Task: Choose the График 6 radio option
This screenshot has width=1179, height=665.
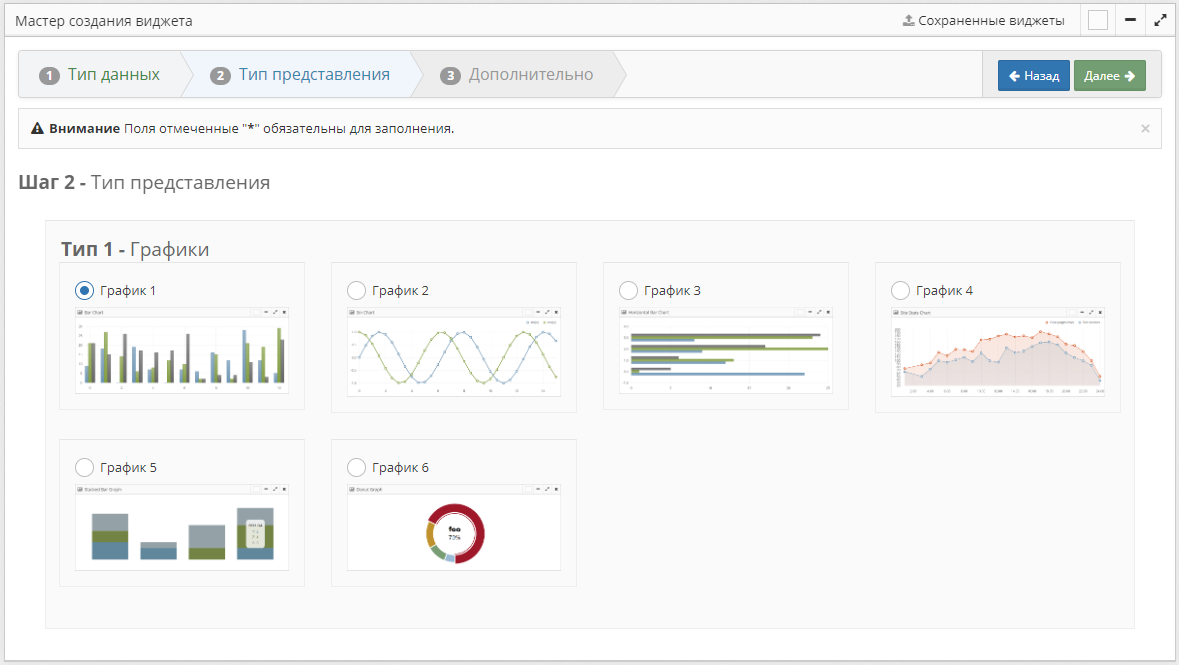Action: click(x=356, y=467)
